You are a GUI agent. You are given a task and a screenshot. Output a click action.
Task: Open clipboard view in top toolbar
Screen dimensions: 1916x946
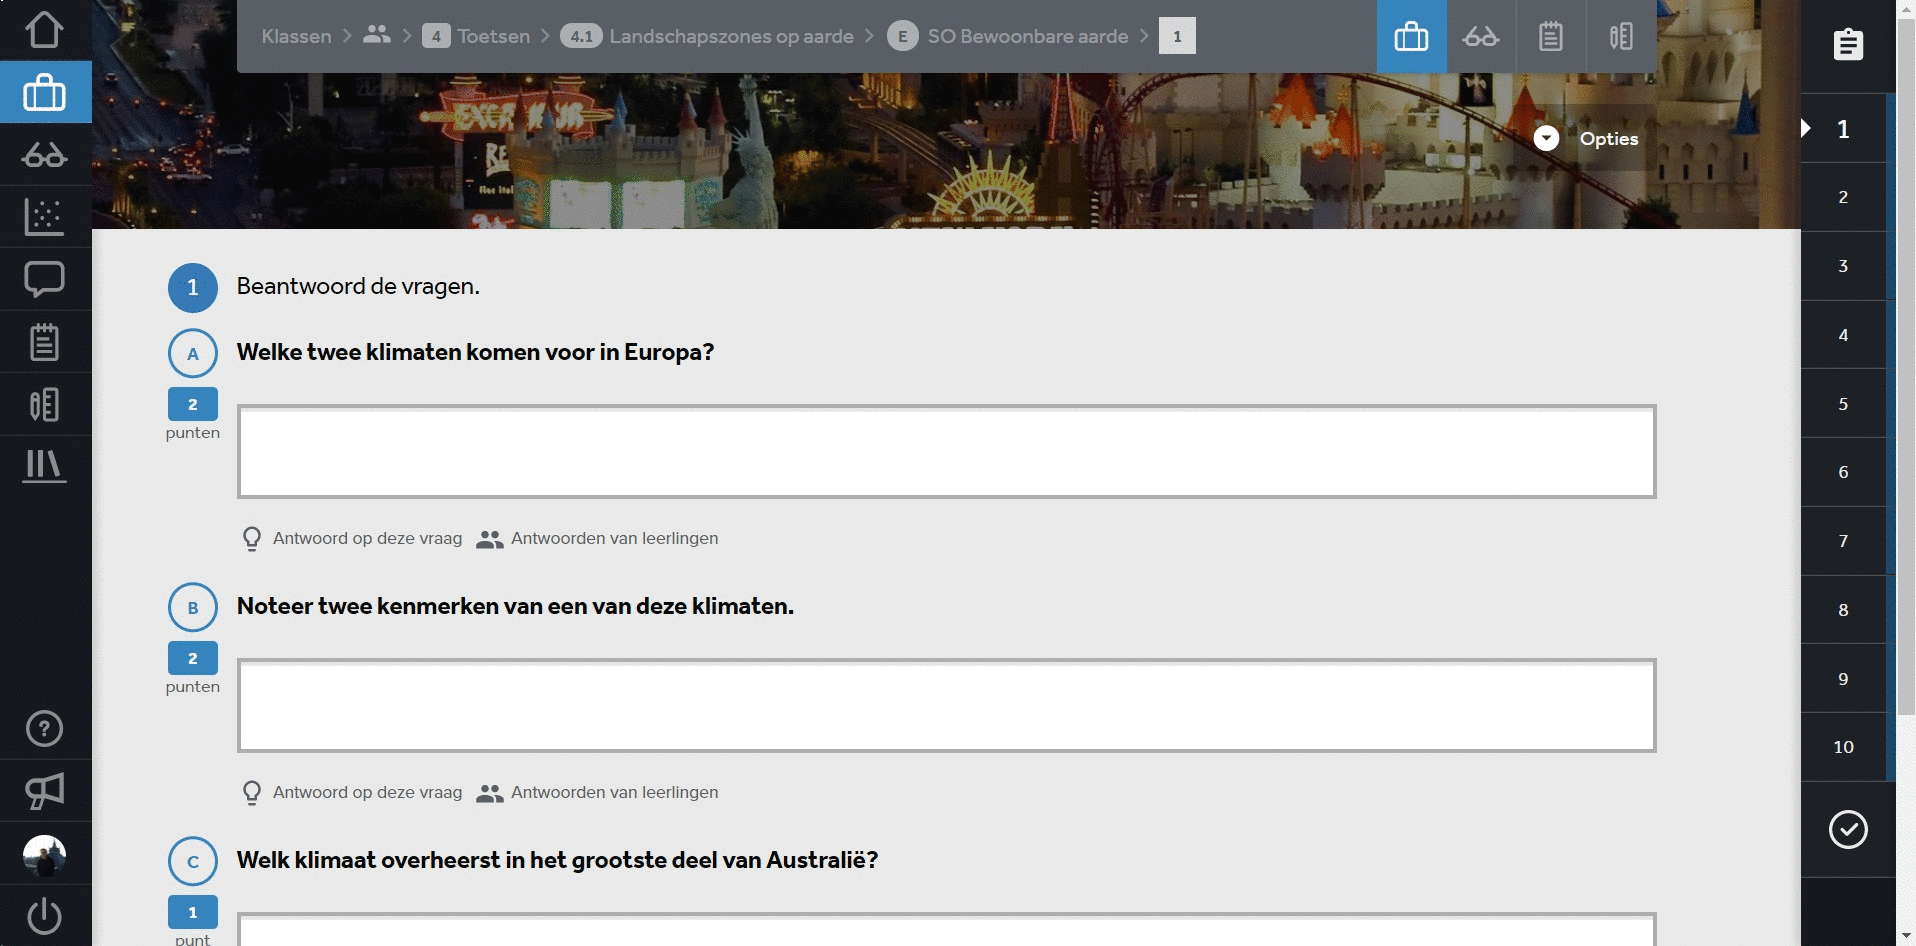tap(1551, 36)
